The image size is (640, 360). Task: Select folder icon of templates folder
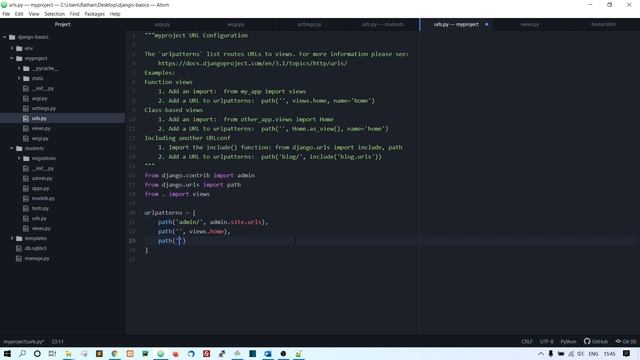19,238
